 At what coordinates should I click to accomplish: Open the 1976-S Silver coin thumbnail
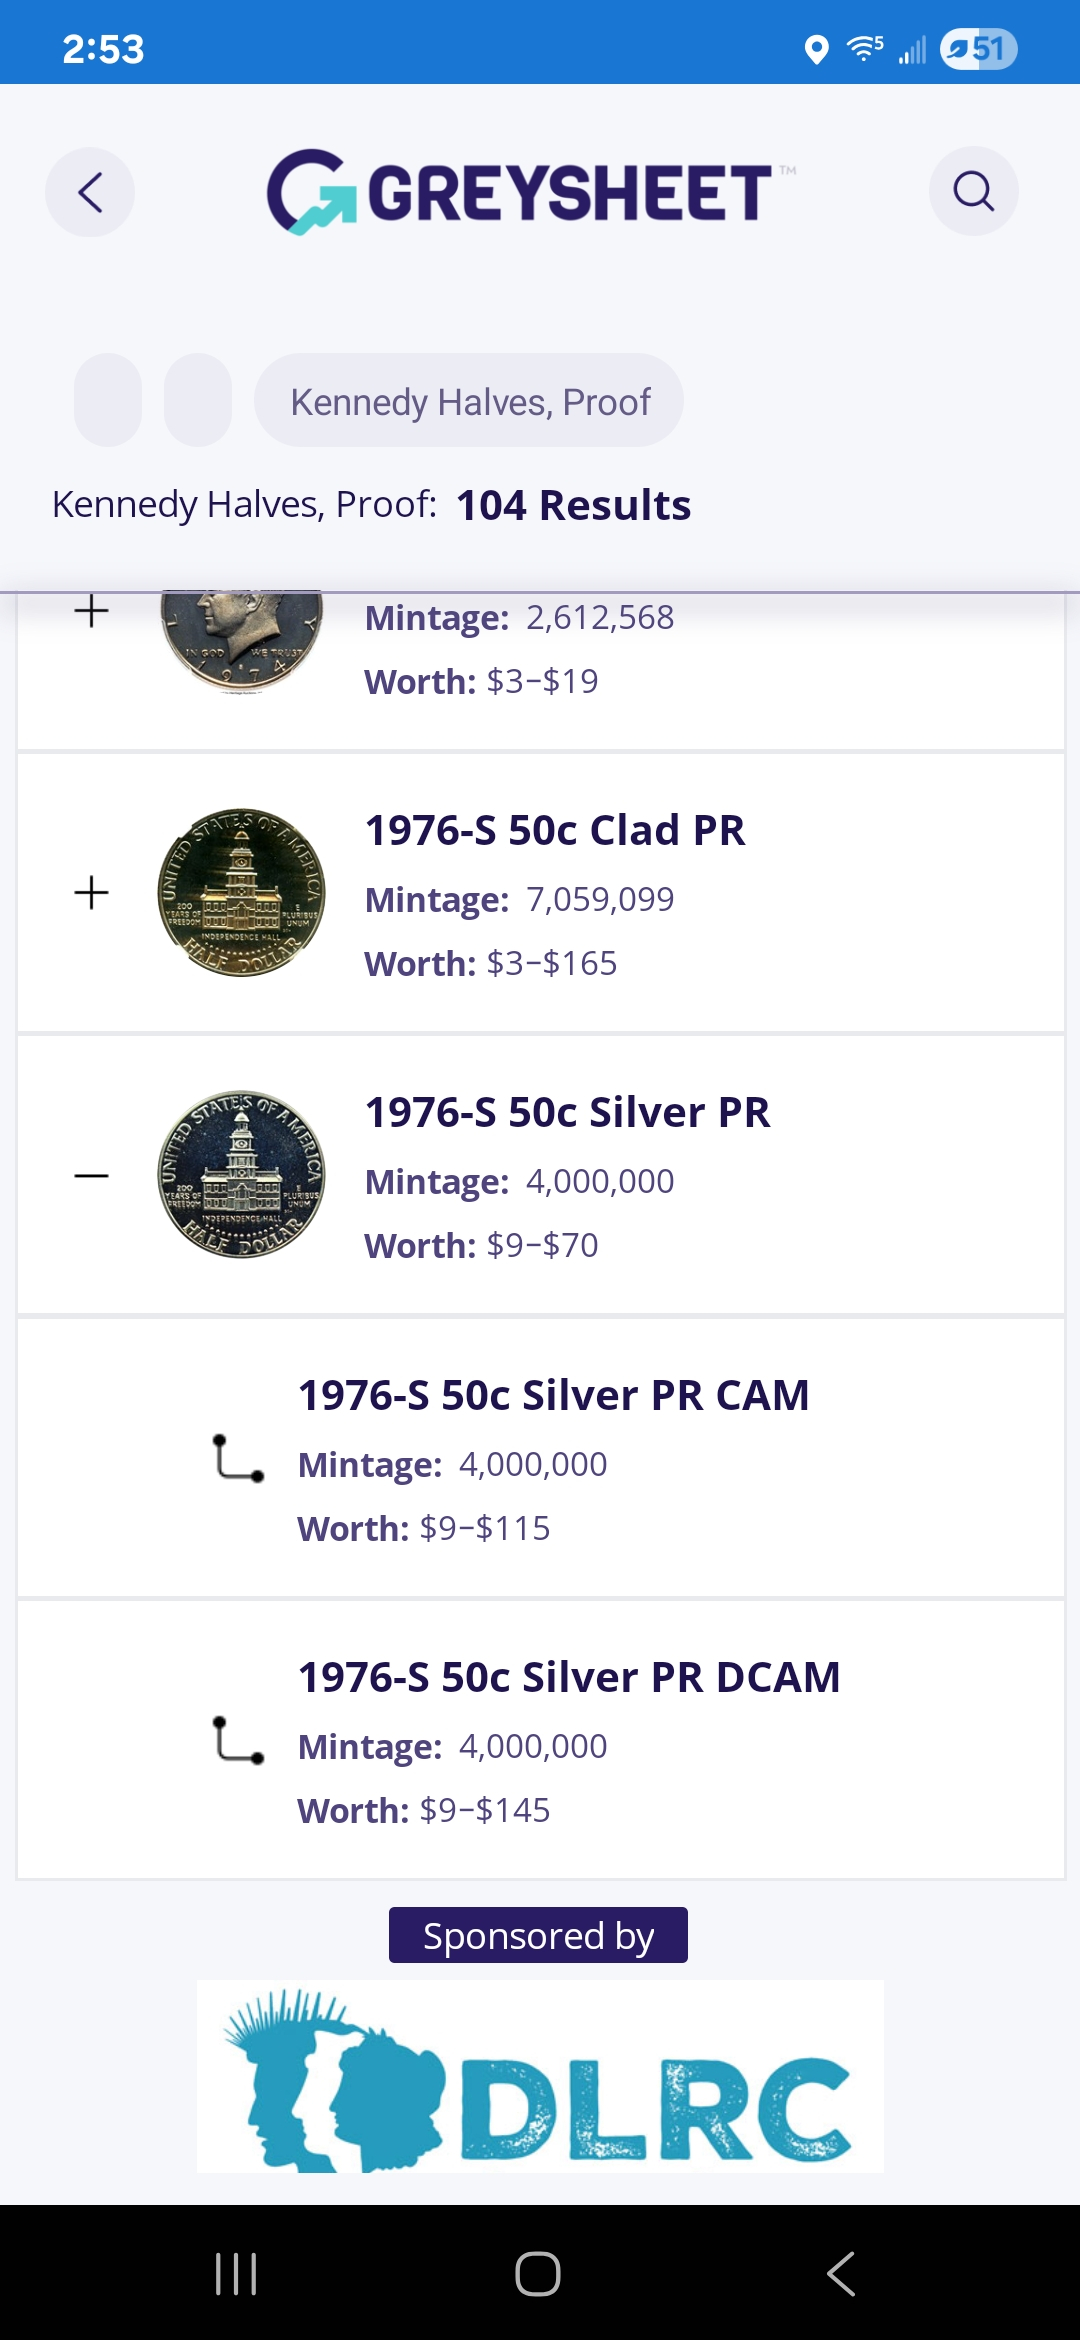click(x=242, y=1175)
